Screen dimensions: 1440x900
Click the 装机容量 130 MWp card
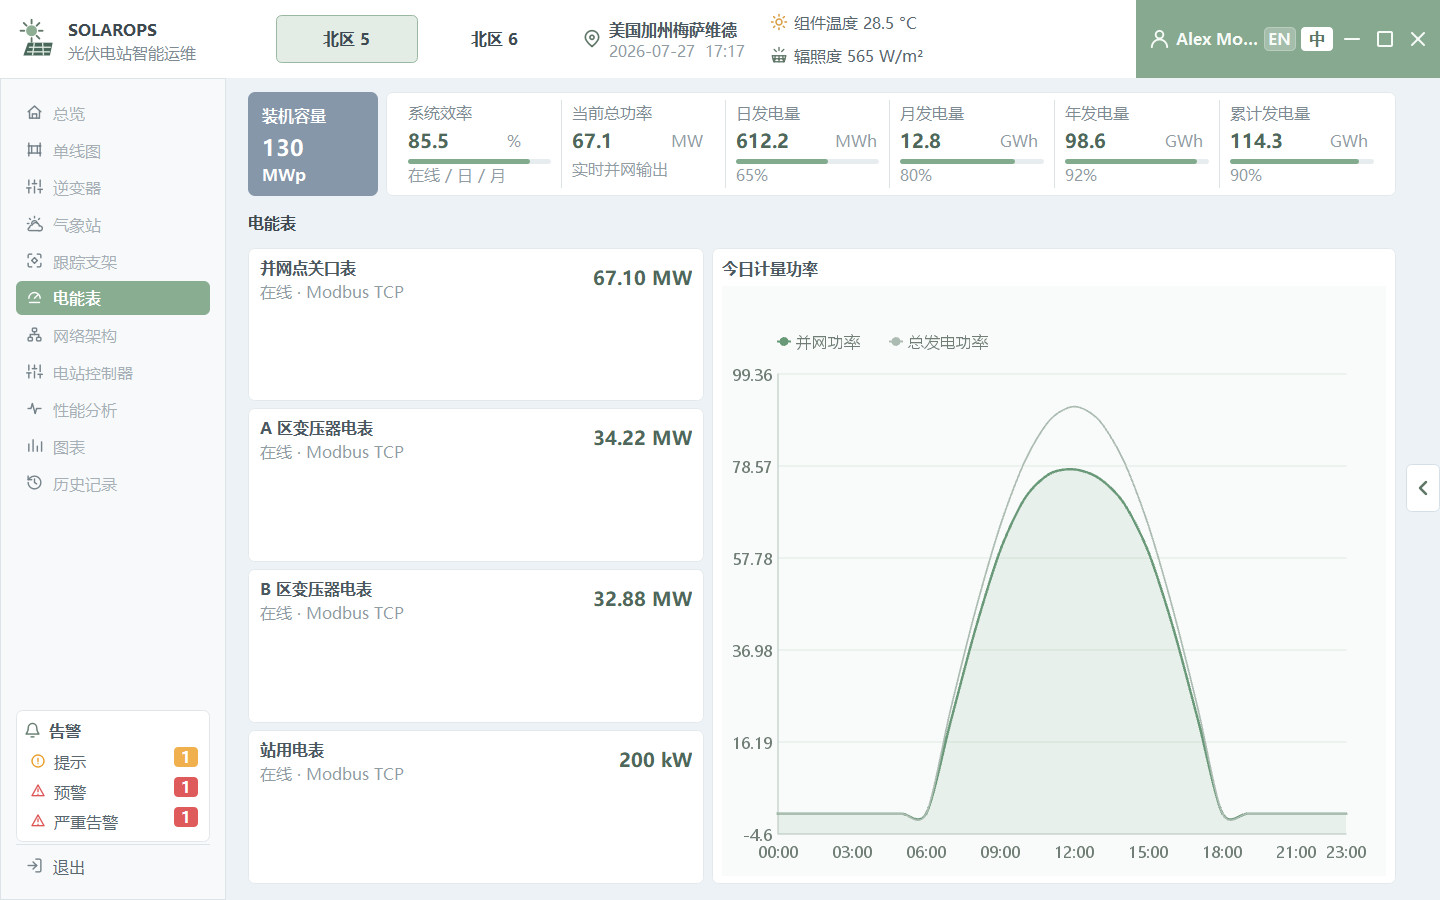pyautogui.click(x=313, y=144)
